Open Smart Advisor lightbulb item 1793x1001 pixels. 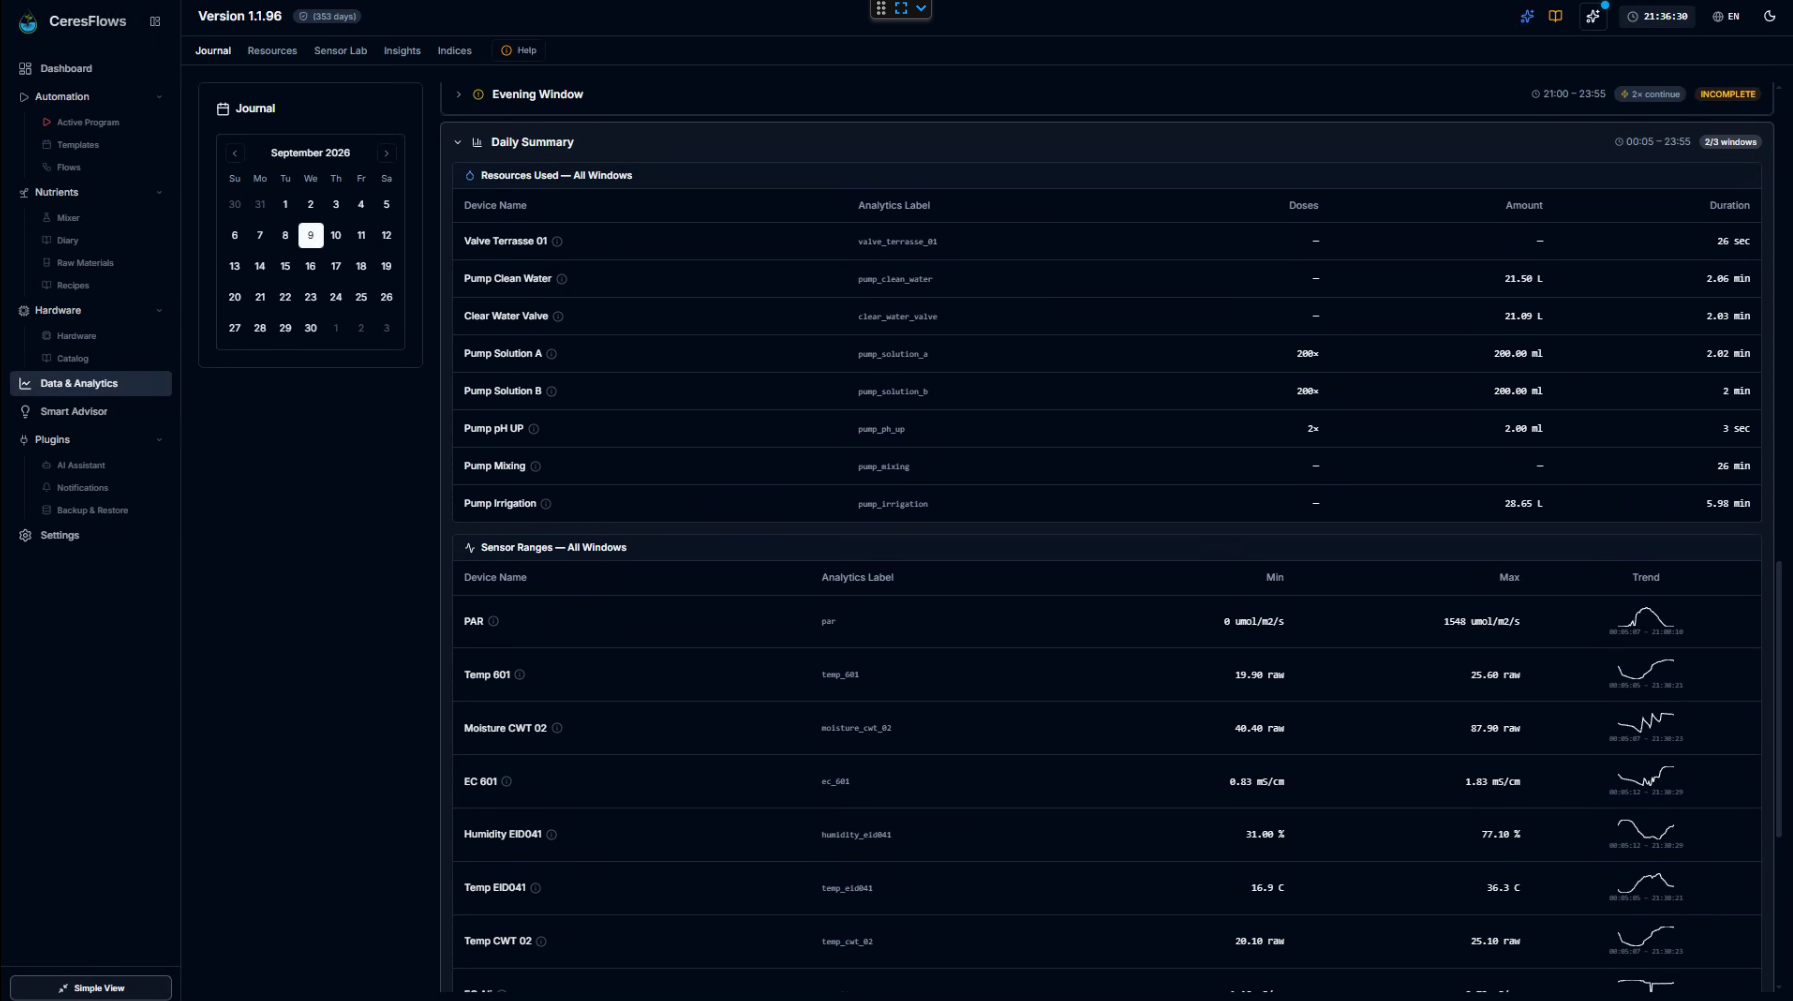(x=90, y=411)
